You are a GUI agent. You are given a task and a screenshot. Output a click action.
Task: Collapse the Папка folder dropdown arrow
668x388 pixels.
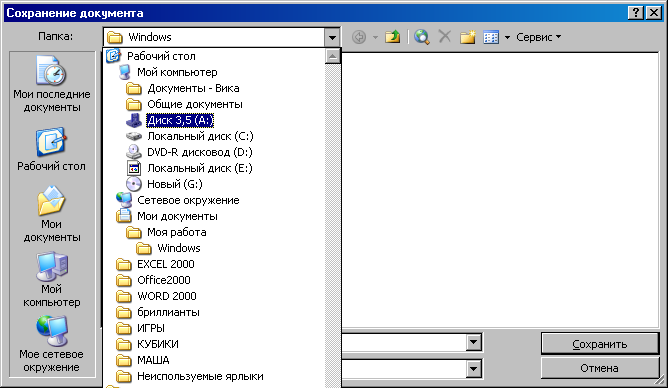(332, 37)
